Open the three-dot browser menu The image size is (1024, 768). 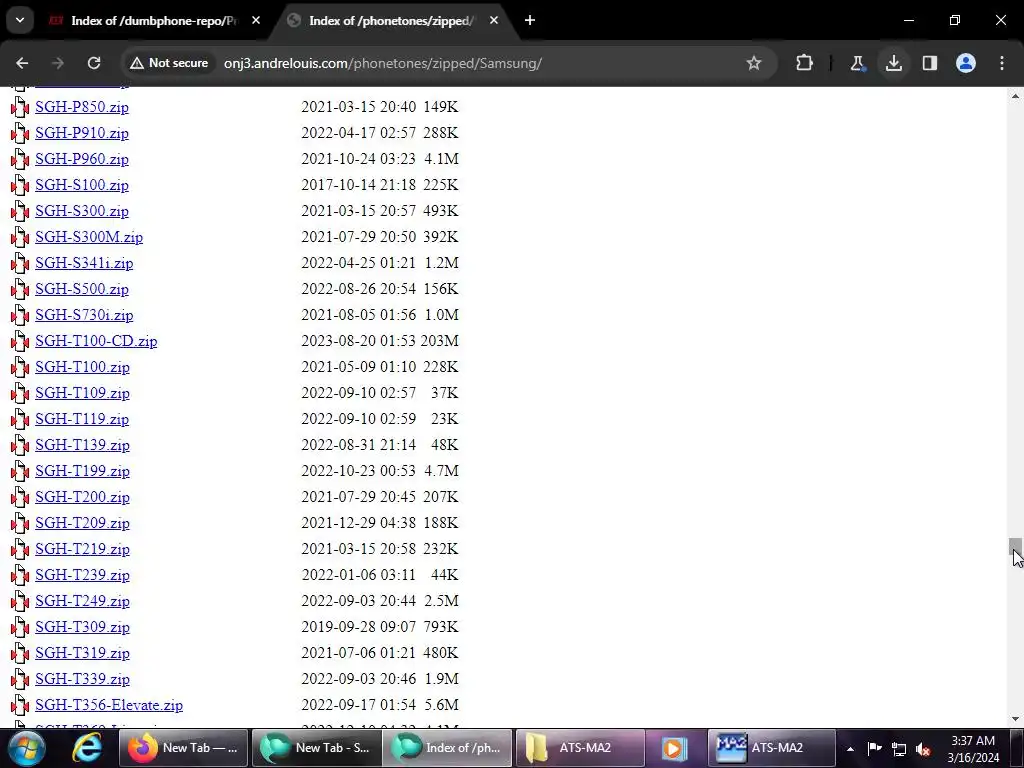(1002, 63)
